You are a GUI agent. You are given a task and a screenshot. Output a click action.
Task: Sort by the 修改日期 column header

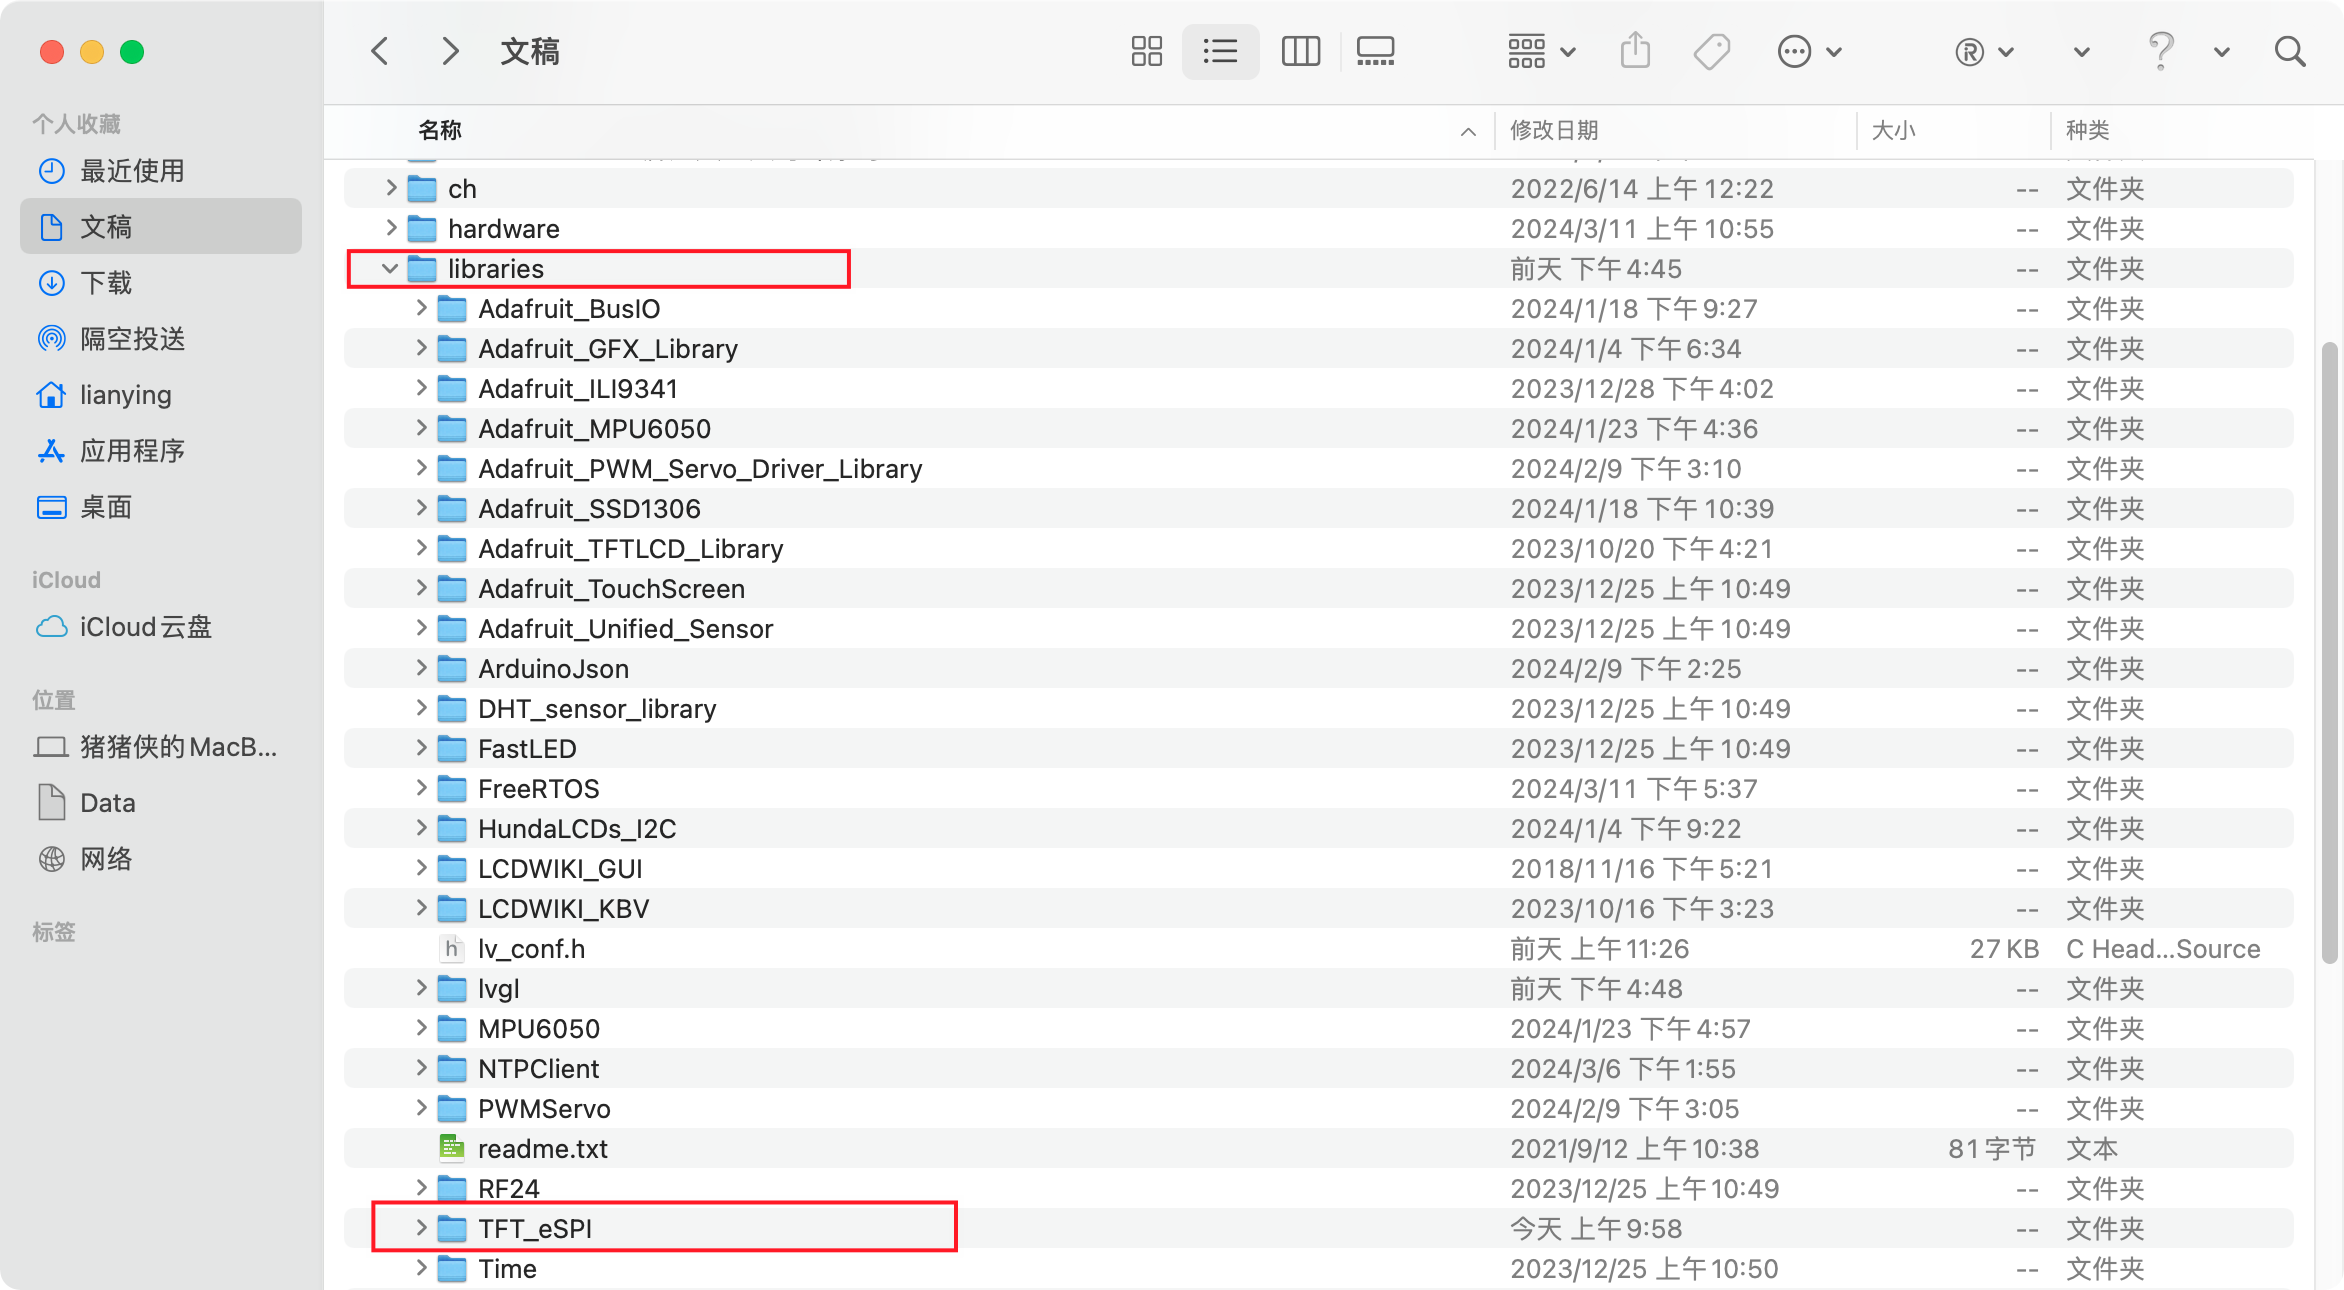[1554, 130]
